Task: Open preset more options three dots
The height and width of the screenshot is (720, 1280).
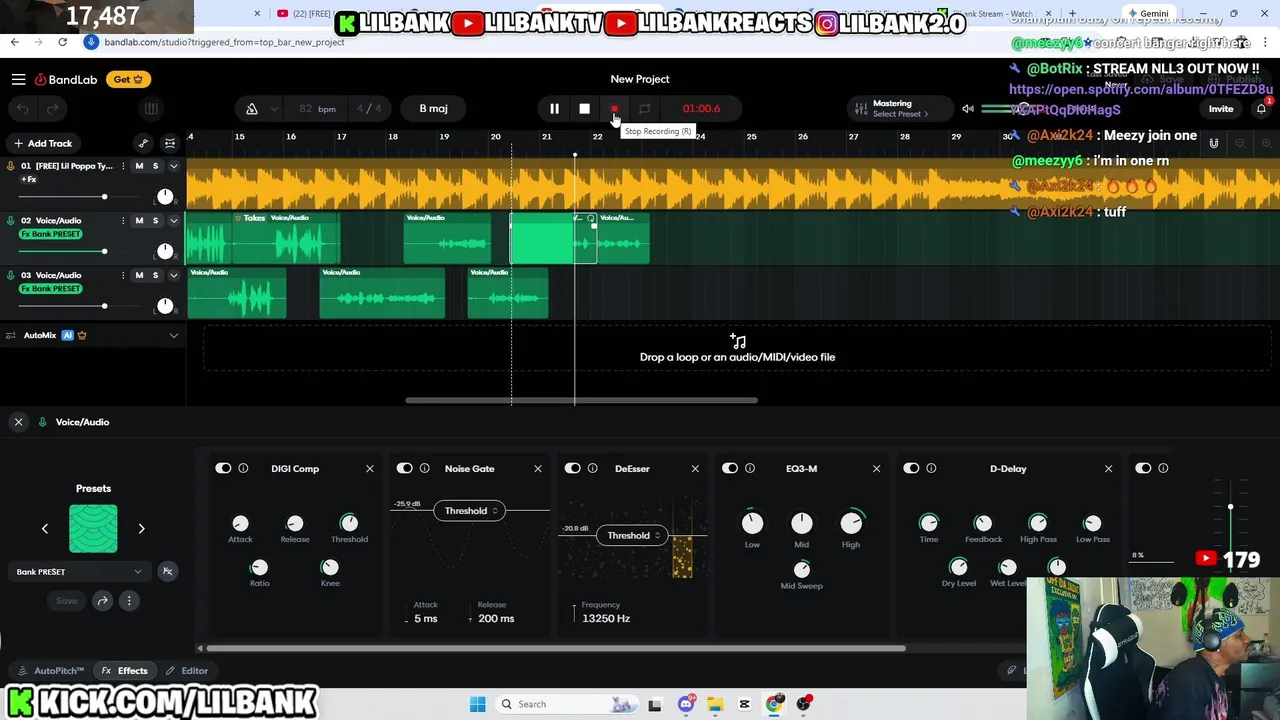Action: 129,601
